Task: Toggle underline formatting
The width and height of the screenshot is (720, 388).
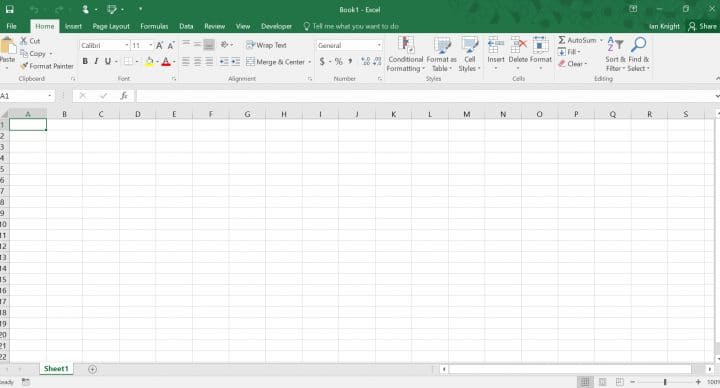Action: (107, 61)
